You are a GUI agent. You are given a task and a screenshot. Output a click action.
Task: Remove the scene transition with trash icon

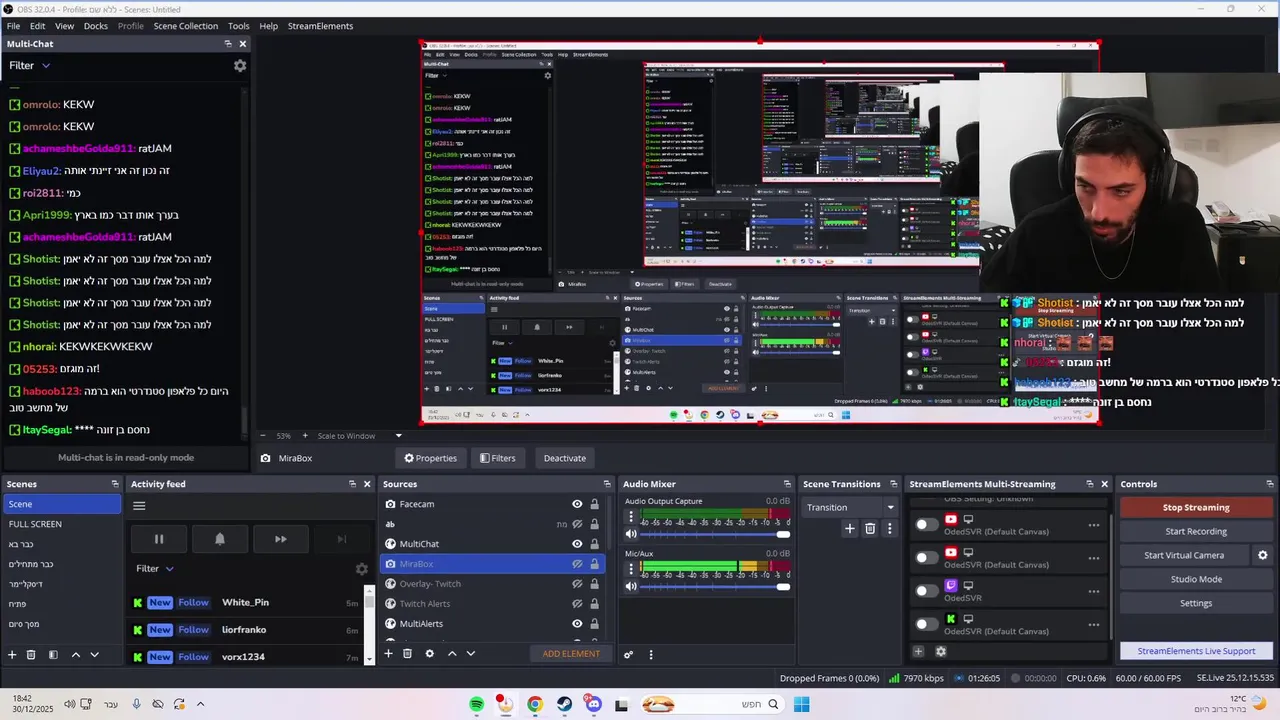click(x=870, y=529)
